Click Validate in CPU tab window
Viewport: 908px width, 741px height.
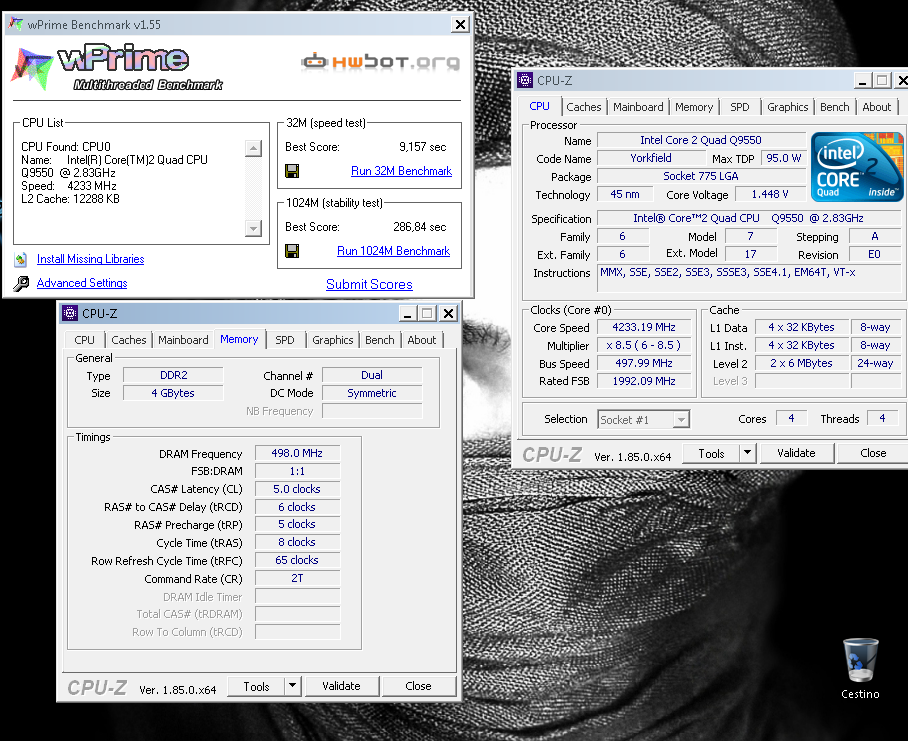tap(796, 453)
